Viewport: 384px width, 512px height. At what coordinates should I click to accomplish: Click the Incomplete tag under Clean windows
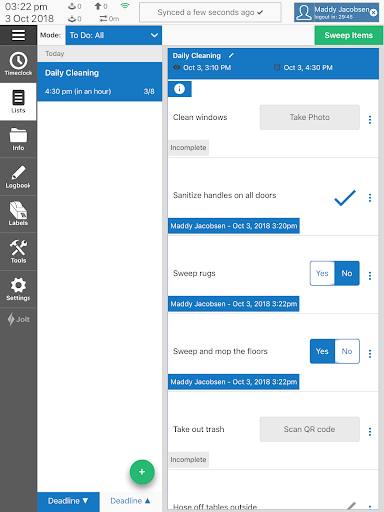188,148
